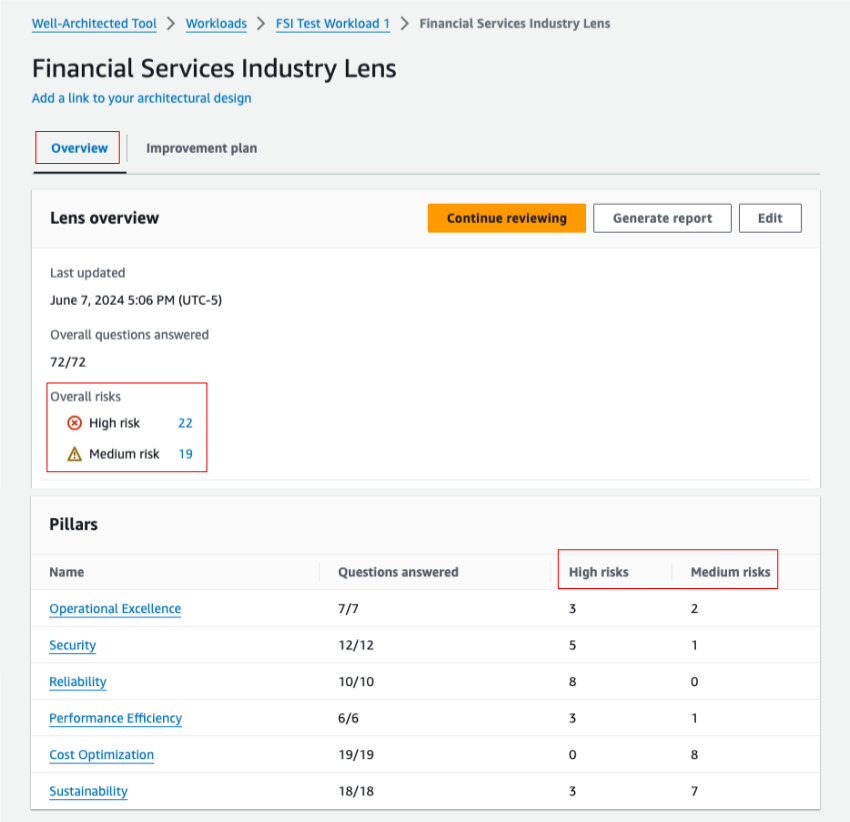
Task: Open the Reliability pillar
Action: pos(78,682)
